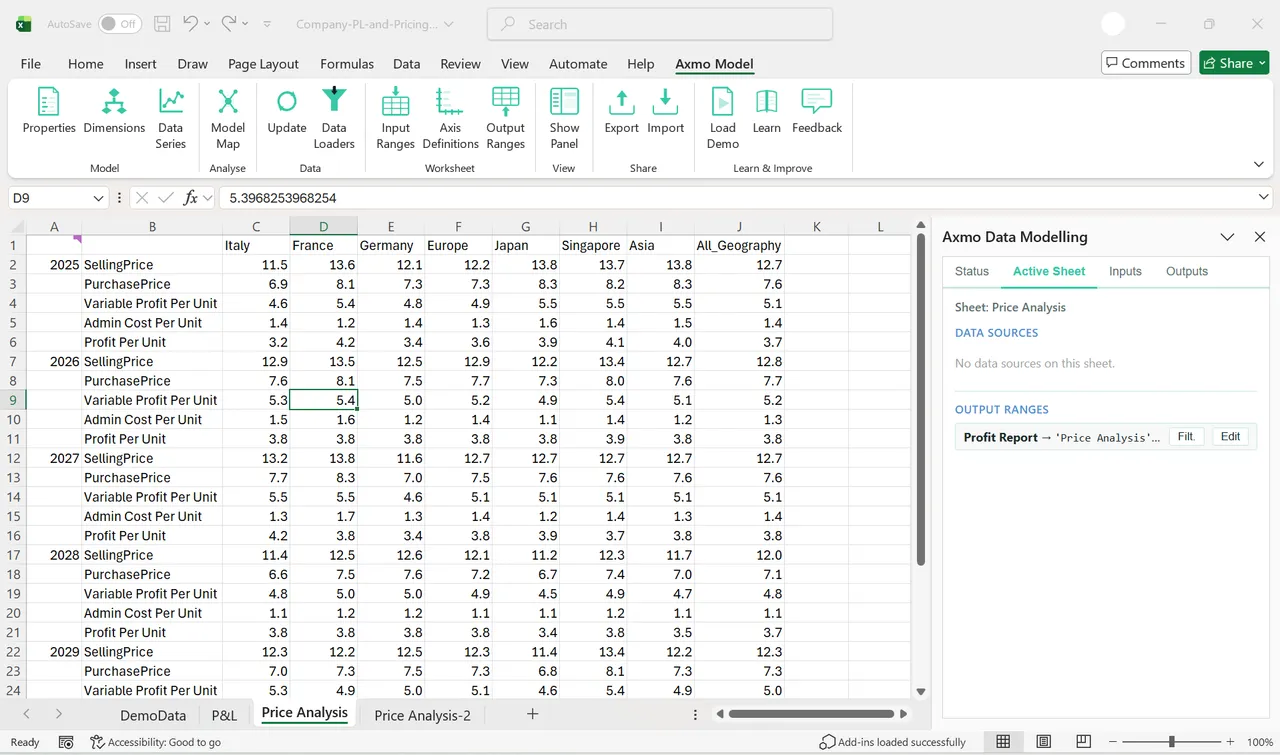Switch to Page Layout view in status bar
This screenshot has height=755, width=1280.
(x=1044, y=742)
